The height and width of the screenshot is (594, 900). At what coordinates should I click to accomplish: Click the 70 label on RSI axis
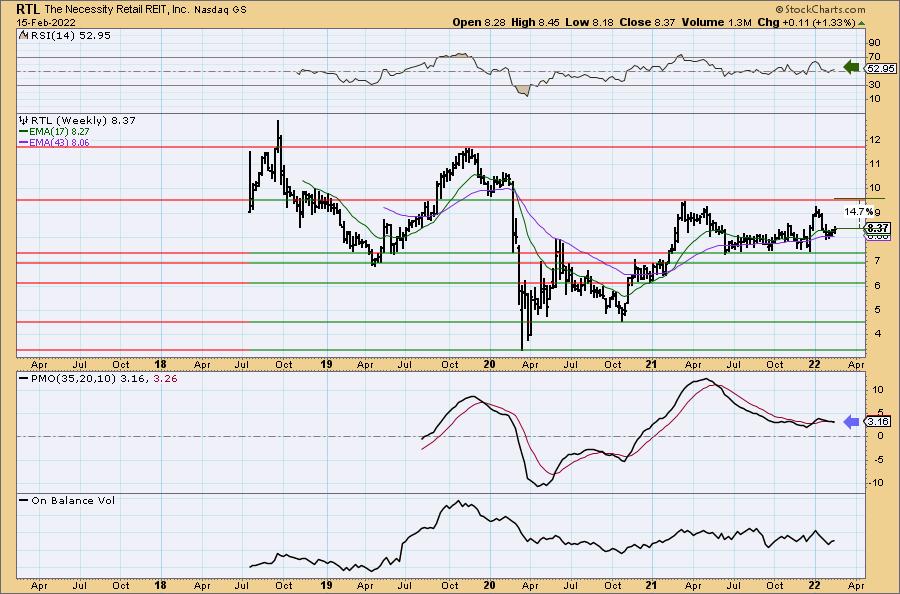click(874, 57)
